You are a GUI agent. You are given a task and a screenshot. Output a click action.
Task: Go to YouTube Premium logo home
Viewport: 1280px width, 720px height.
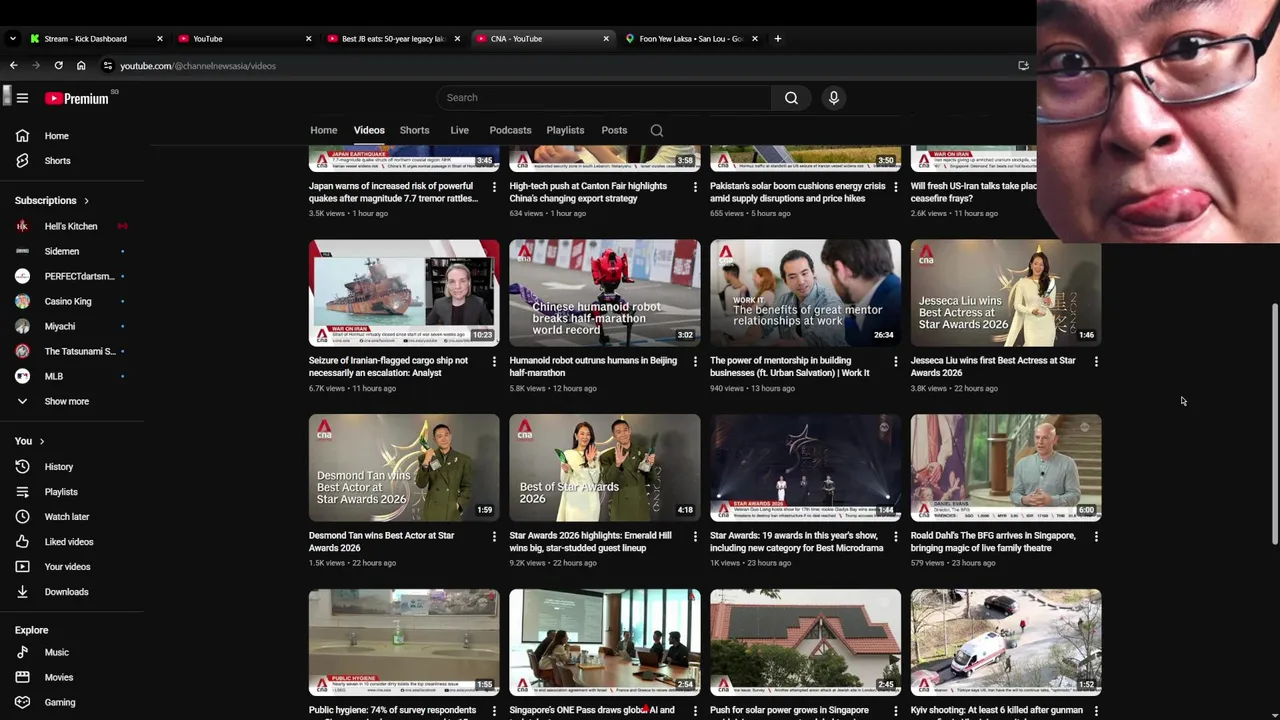click(x=76, y=98)
